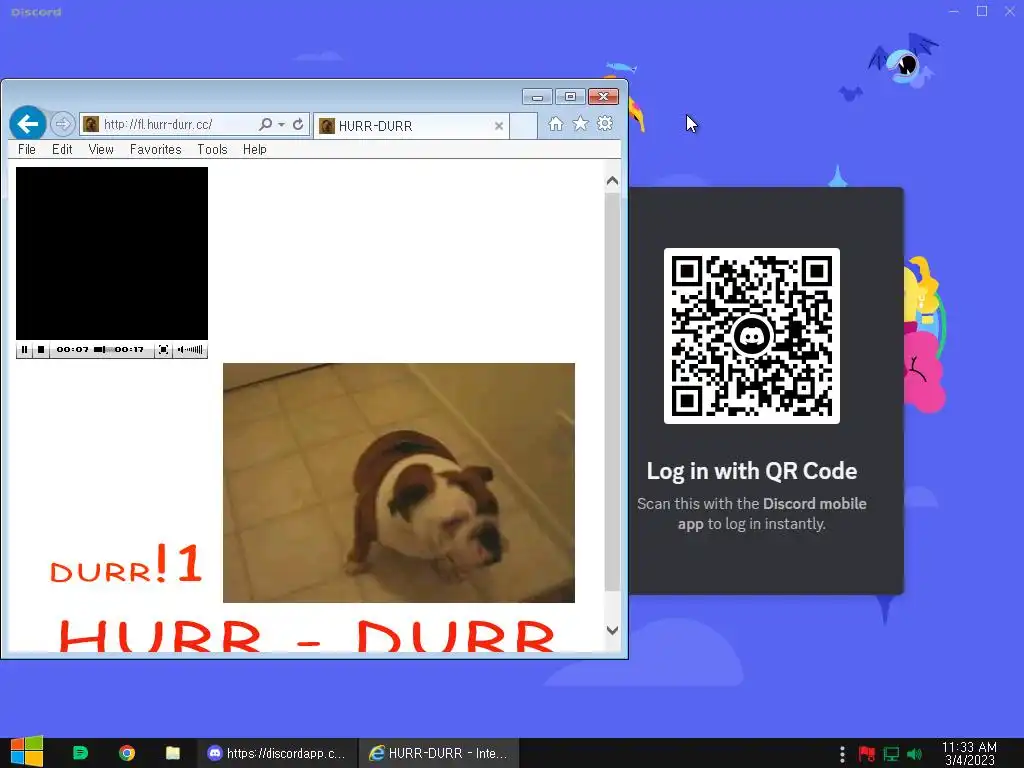Open the View menu
The image size is (1024, 768).
(101, 150)
